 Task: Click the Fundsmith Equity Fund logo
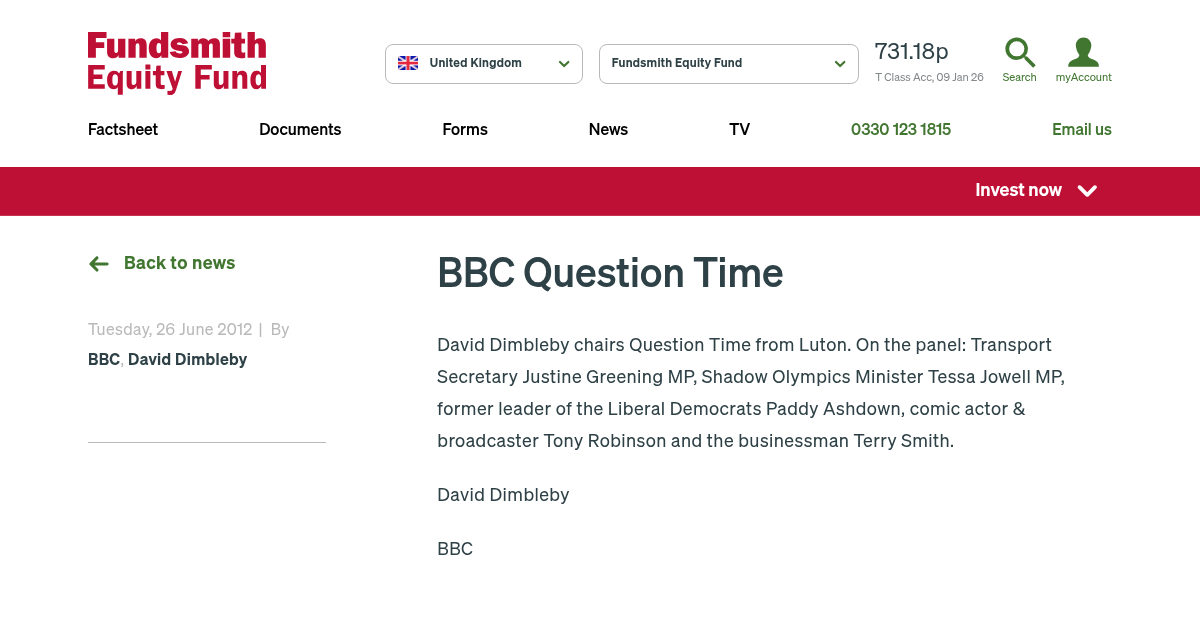(176, 62)
